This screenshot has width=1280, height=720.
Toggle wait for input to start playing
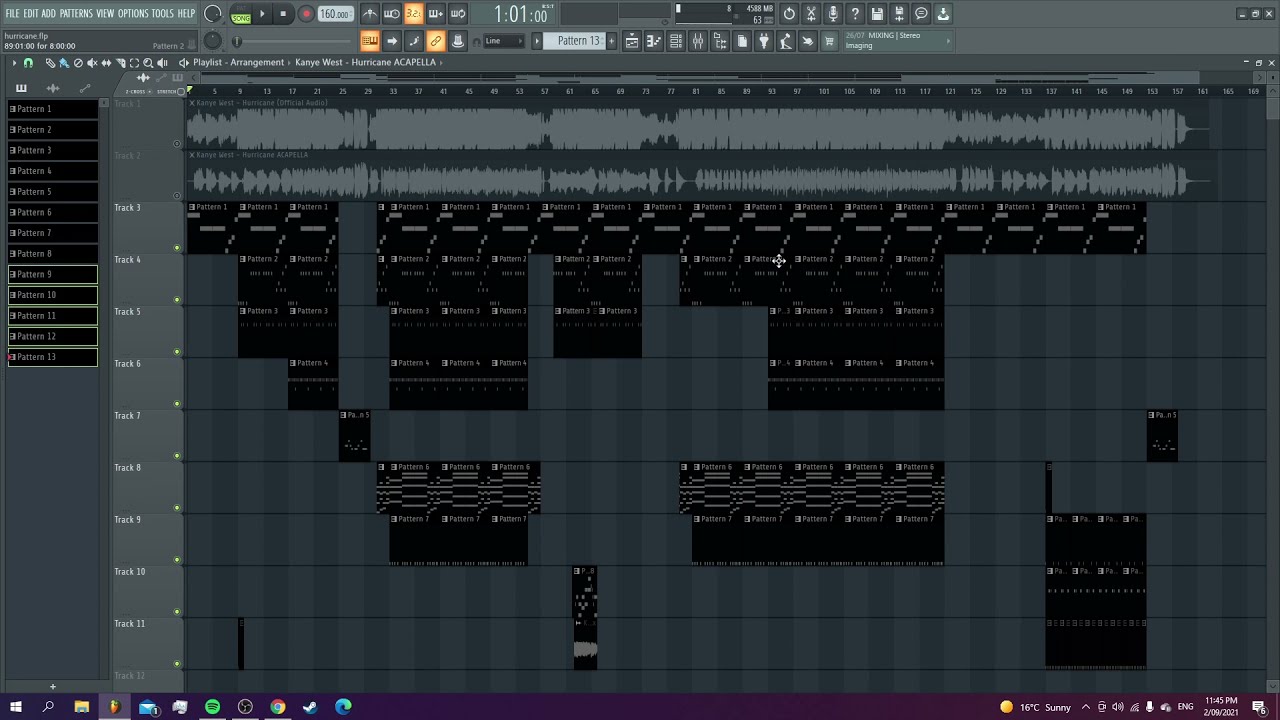click(x=392, y=14)
